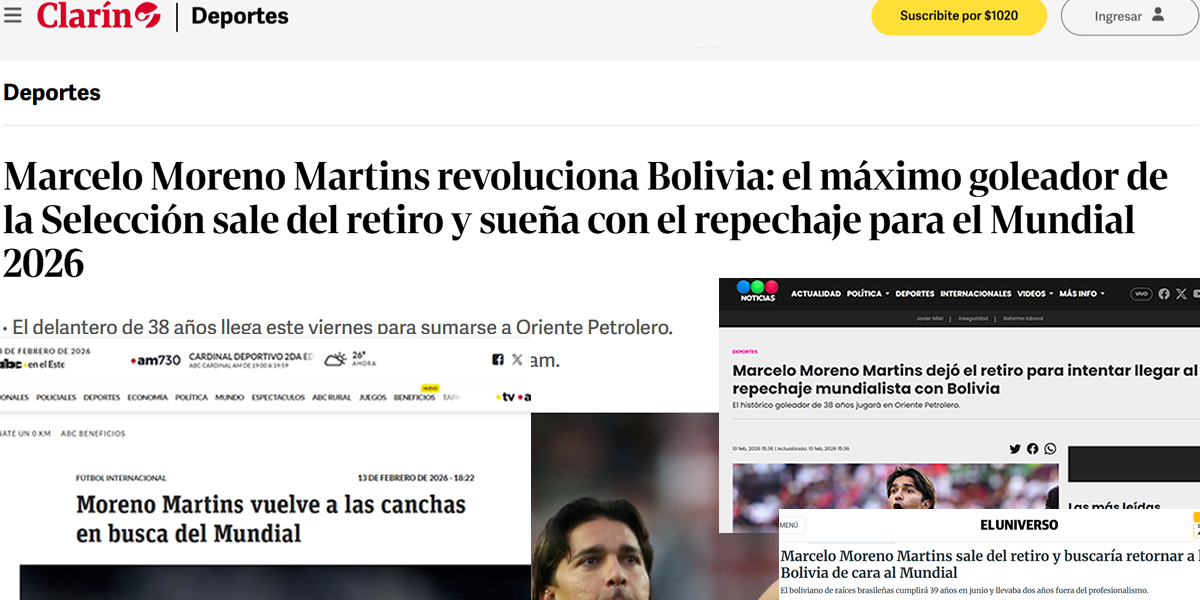Click the X icon in the Noticias header

pyautogui.click(x=1182, y=294)
